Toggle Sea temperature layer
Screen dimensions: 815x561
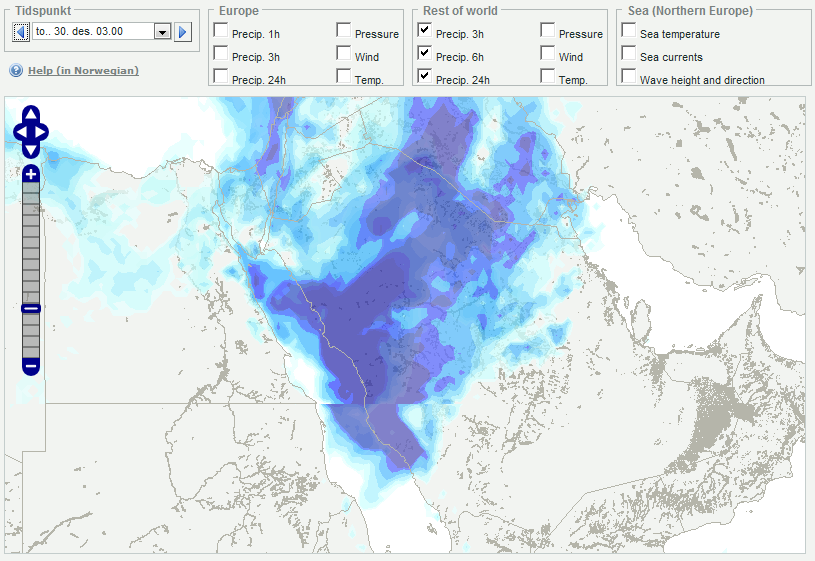629,30
